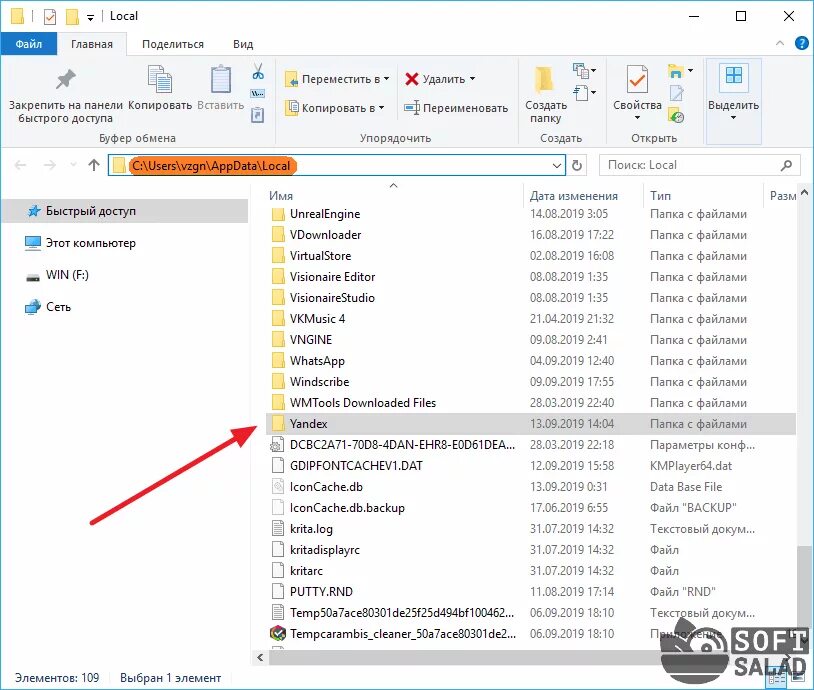Open the Выделить dropdown arrow
The height and width of the screenshot is (690, 814).
(733, 118)
